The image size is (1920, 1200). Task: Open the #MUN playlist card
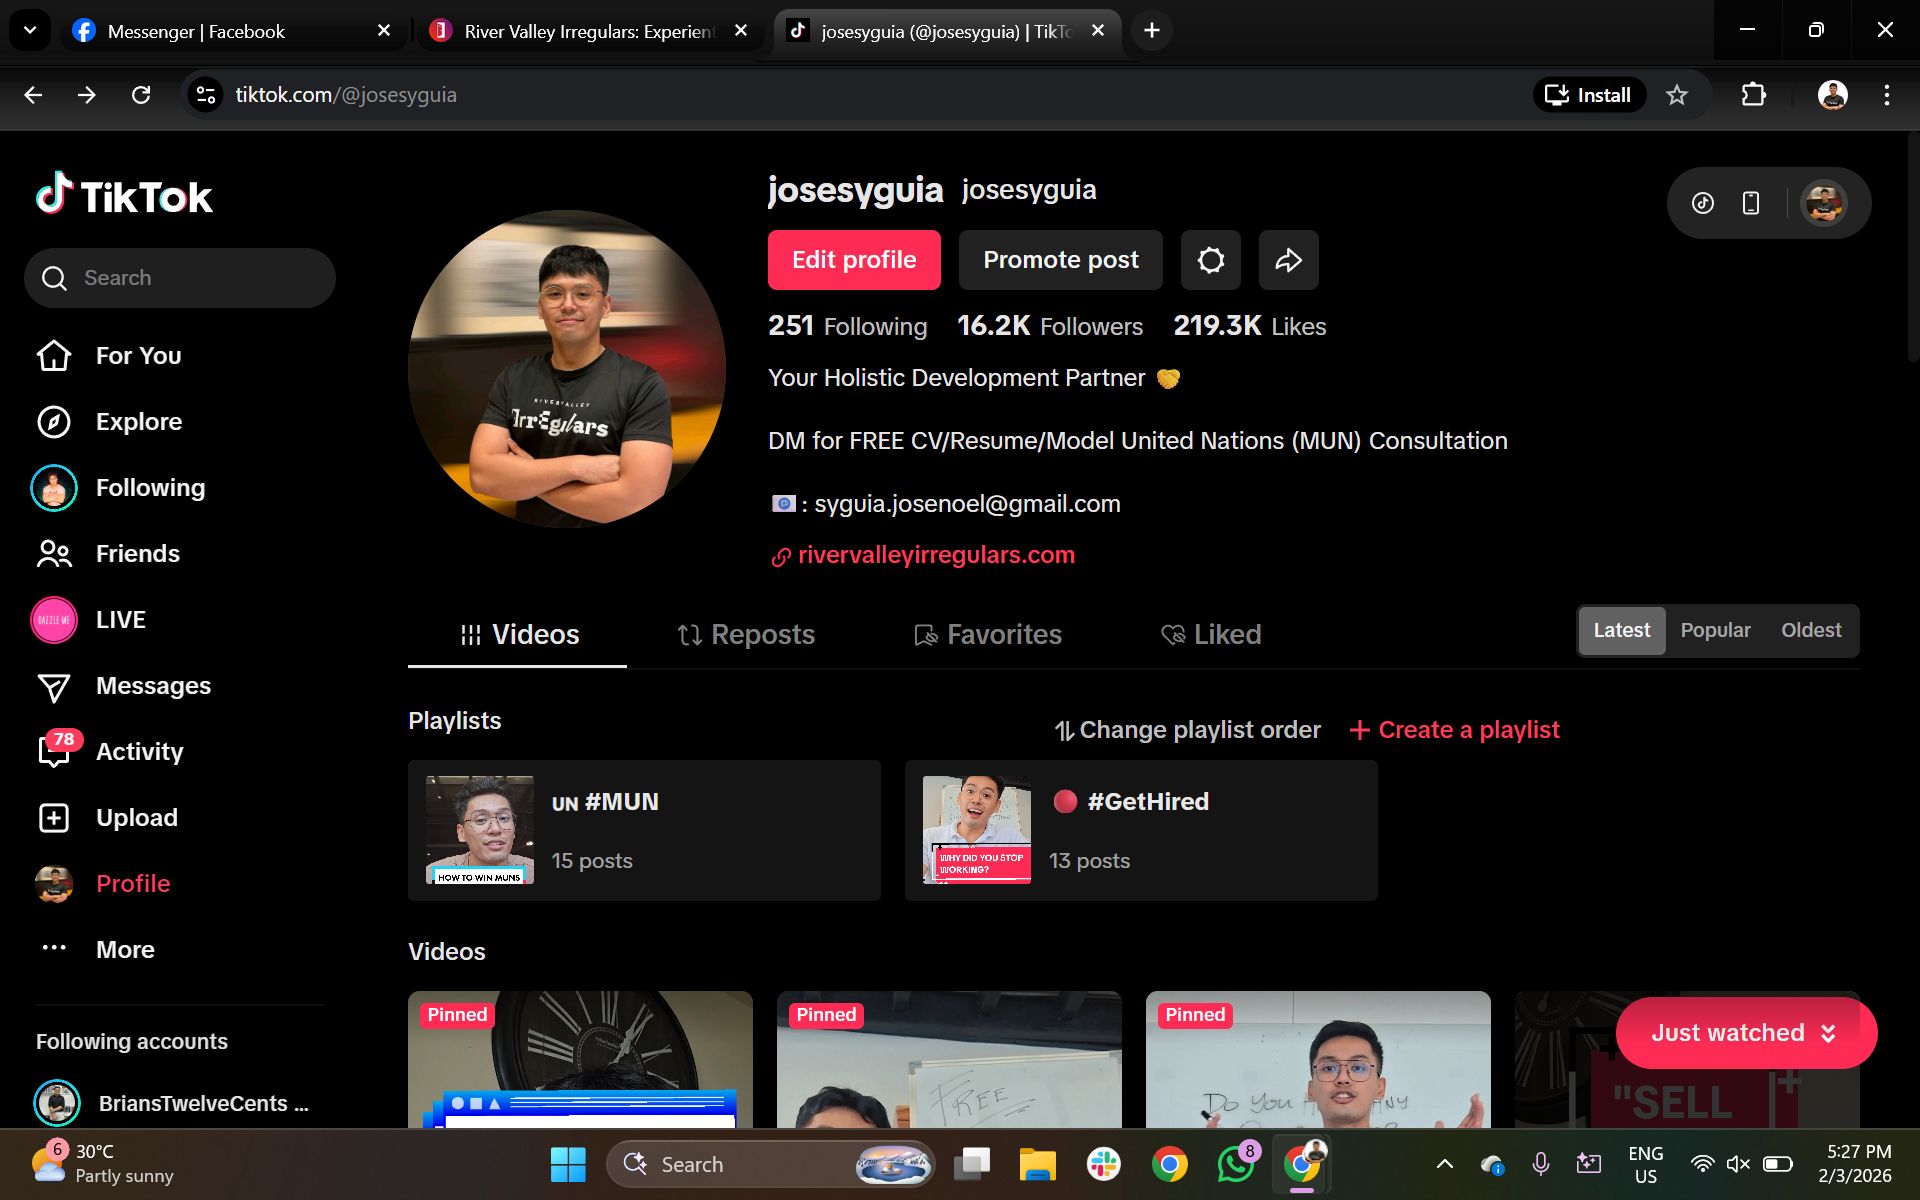(x=644, y=830)
